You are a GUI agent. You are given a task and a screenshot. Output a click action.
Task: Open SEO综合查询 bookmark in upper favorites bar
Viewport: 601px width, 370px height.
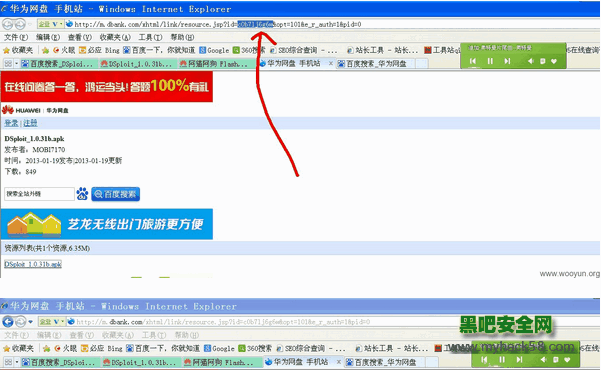click(304, 50)
